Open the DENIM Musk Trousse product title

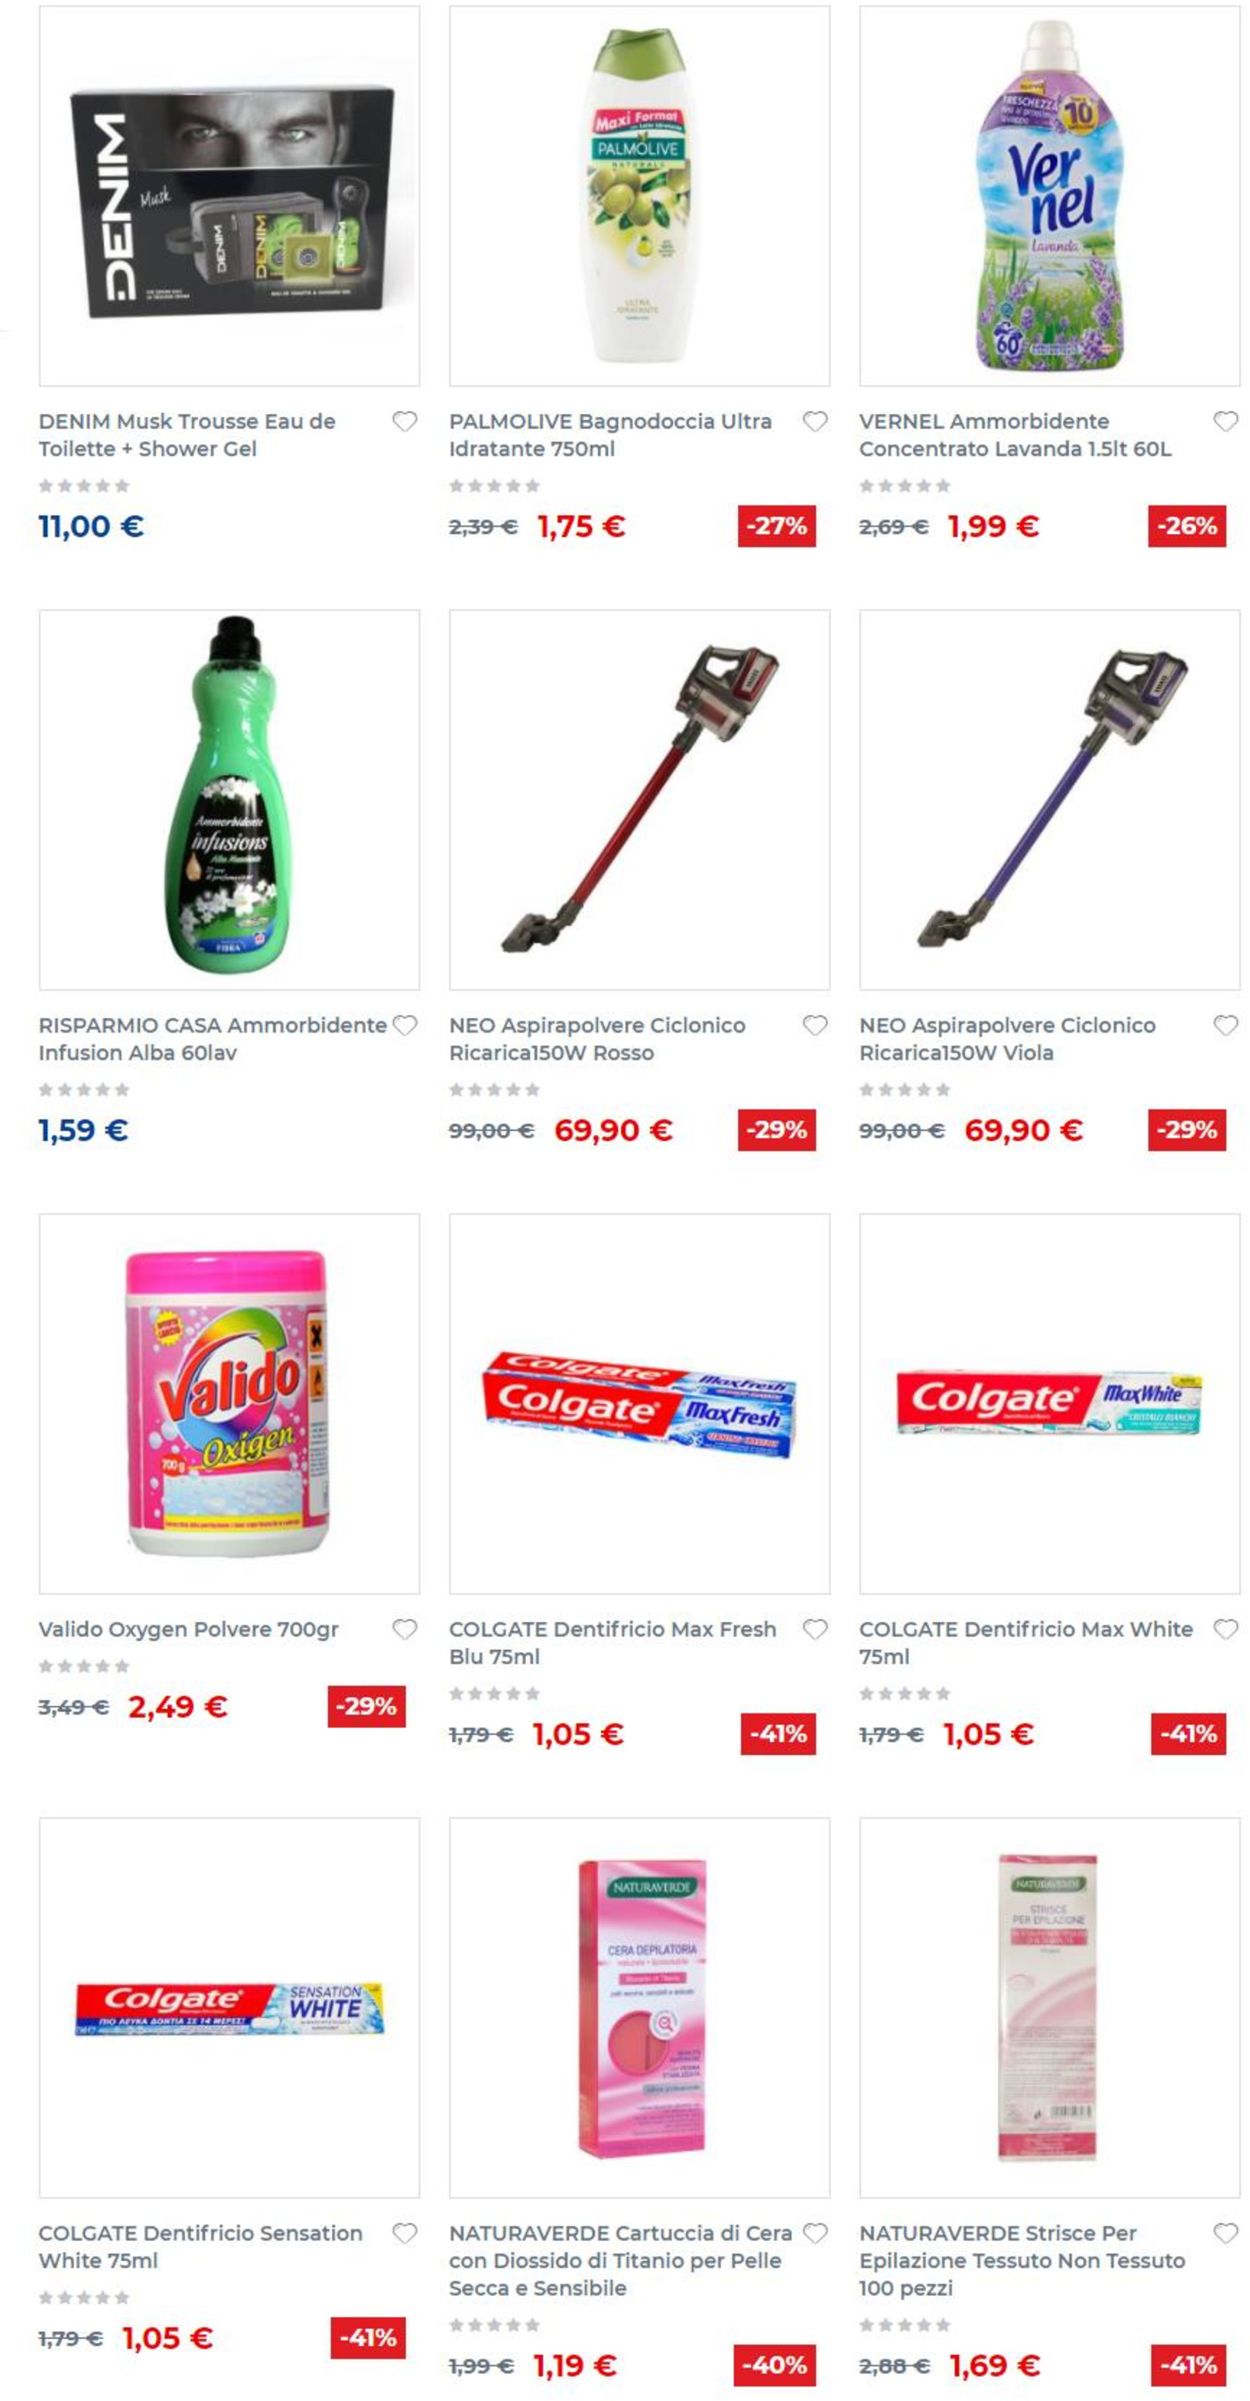pyautogui.click(x=187, y=435)
